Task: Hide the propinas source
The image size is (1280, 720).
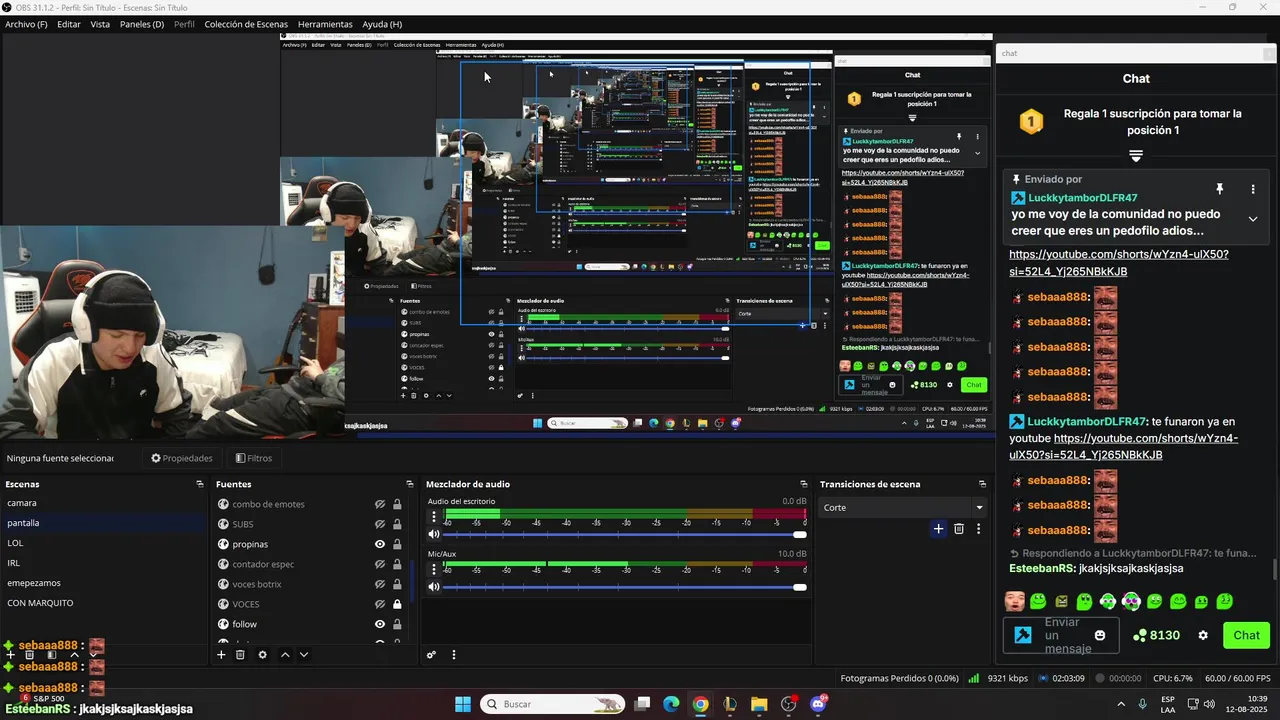Action: [x=380, y=544]
